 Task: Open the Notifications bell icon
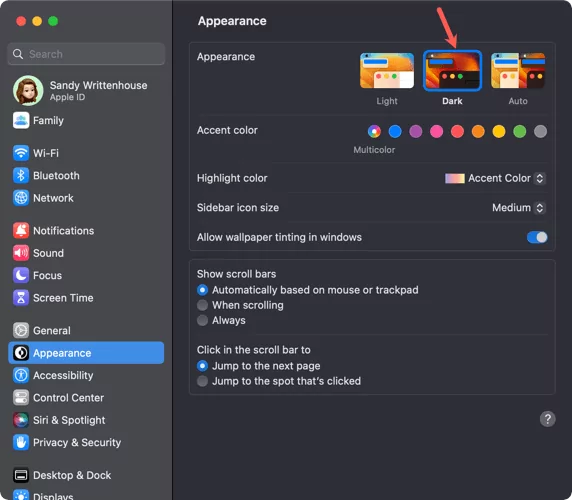pos(21,230)
